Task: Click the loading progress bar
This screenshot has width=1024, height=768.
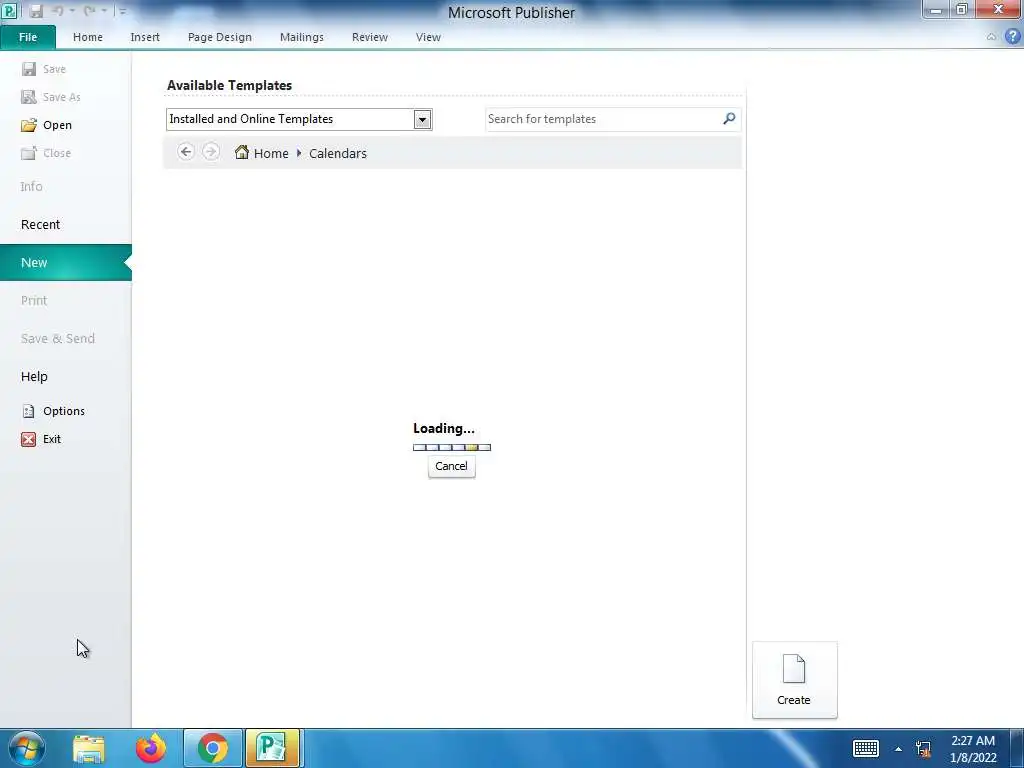Action: pos(452,447)
